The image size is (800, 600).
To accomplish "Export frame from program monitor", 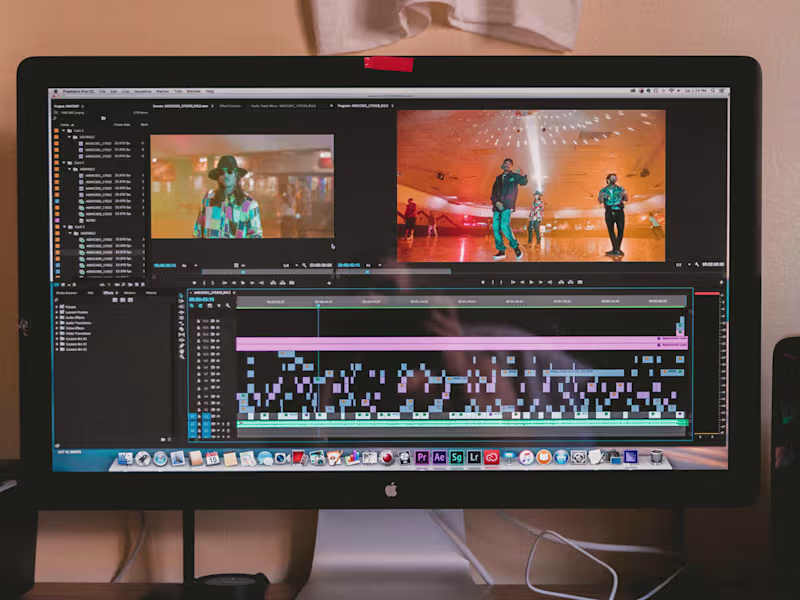I will pyautogui.click(x=580, y=282).
